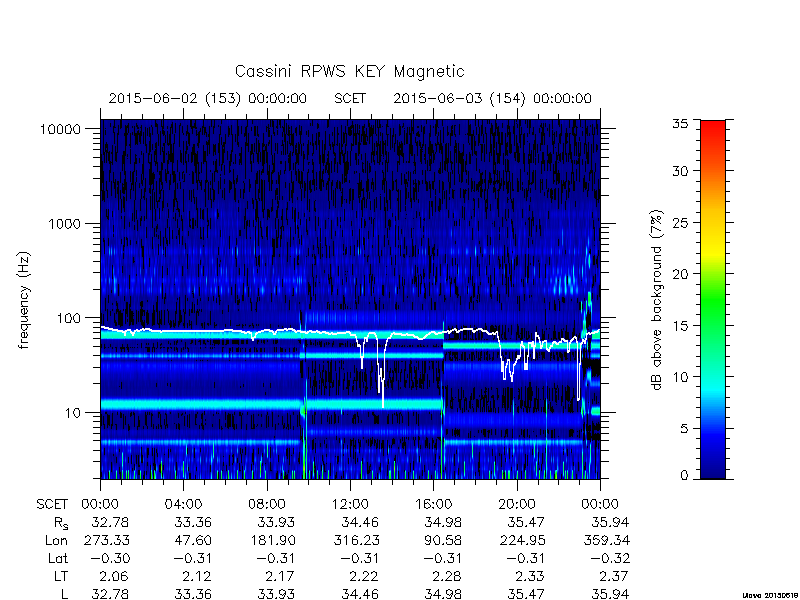Click the 0 value on the color scale
Screen dimensions: 800x600
click(x=684, y=476)
